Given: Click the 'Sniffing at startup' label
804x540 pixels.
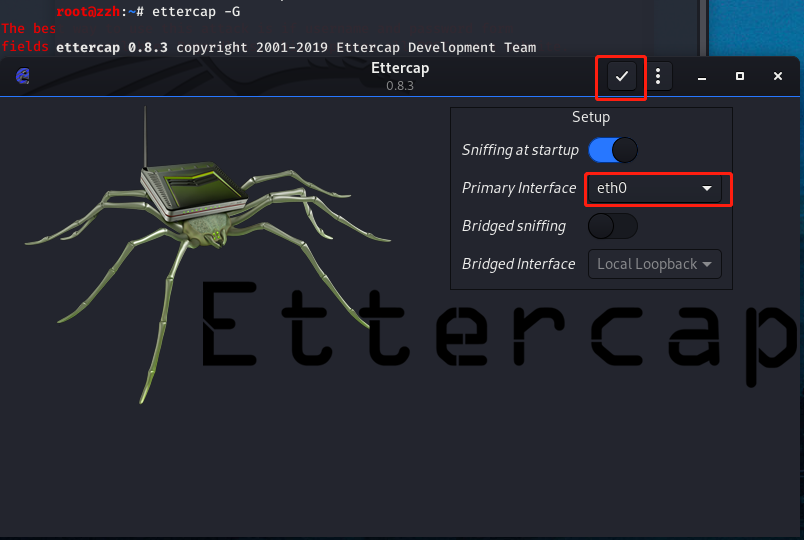Looking at the screenshot, I should point(520,150).
